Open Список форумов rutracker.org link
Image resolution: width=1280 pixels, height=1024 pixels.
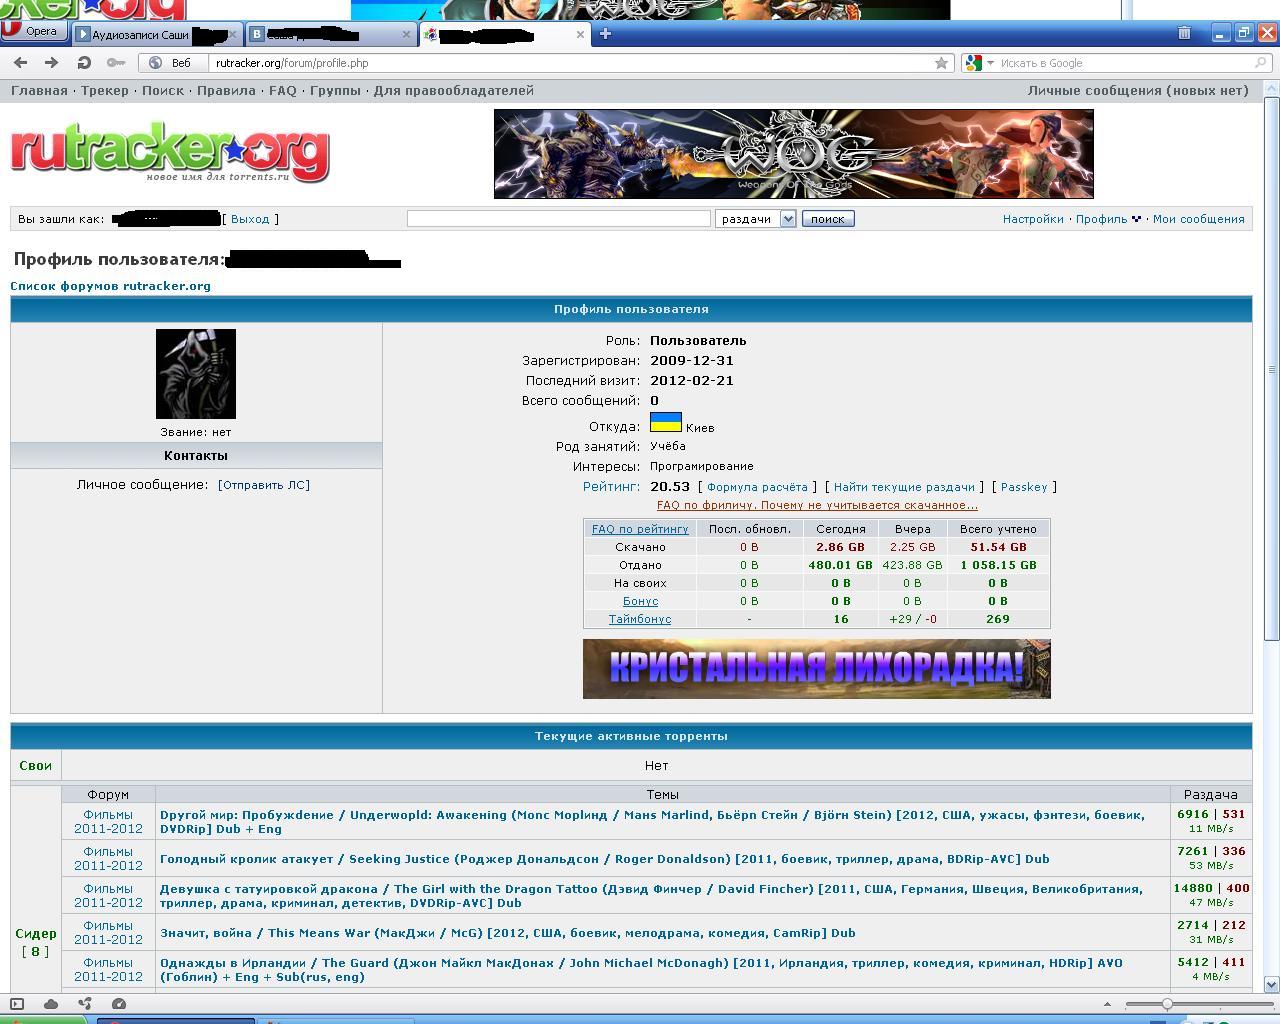(x=111, y=286)
